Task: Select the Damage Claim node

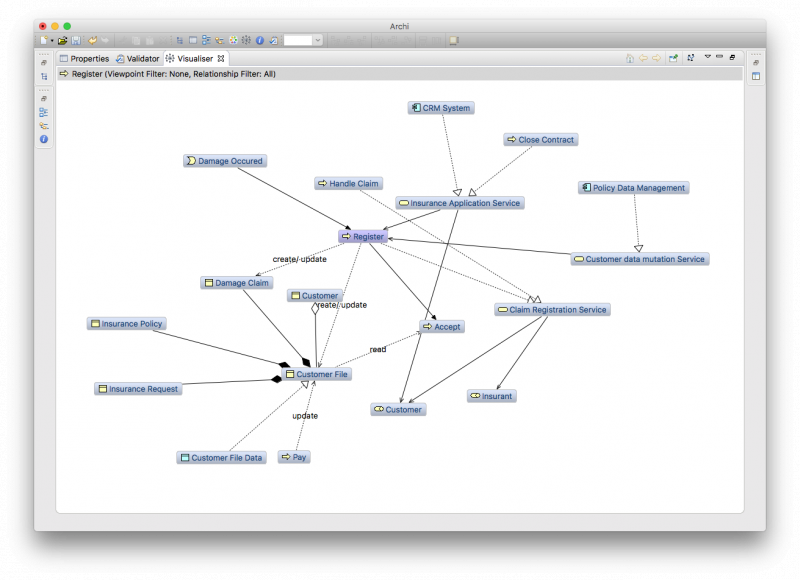Action: (x=237, y=283)
